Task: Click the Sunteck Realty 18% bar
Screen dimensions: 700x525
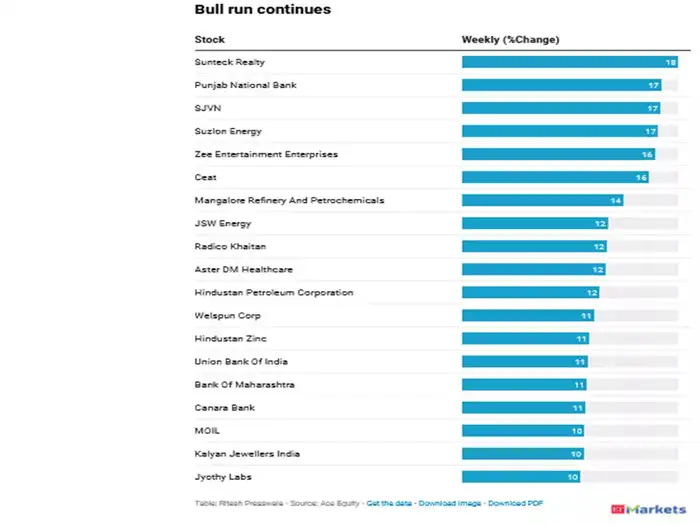Action: (570, 62)
